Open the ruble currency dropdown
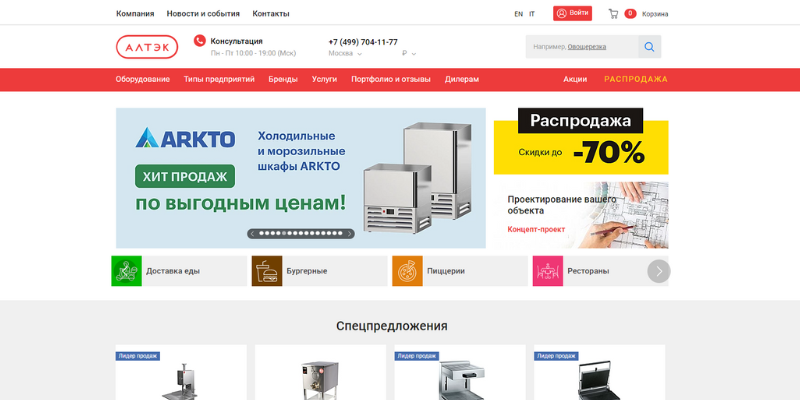Image resolution: width=800 pixels, height=400 pixels. [x=409, y=53]
